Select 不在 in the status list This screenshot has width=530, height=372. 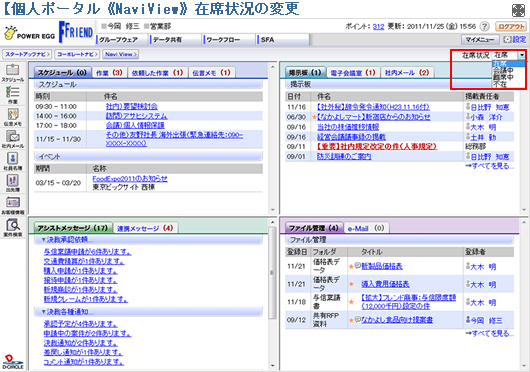[509, 83]
